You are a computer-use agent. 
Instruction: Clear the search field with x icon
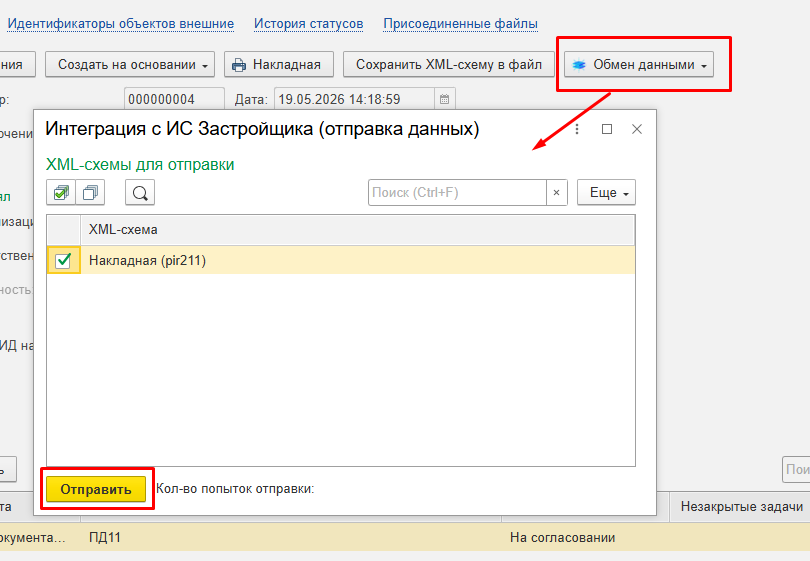click(x=556, y=193)
